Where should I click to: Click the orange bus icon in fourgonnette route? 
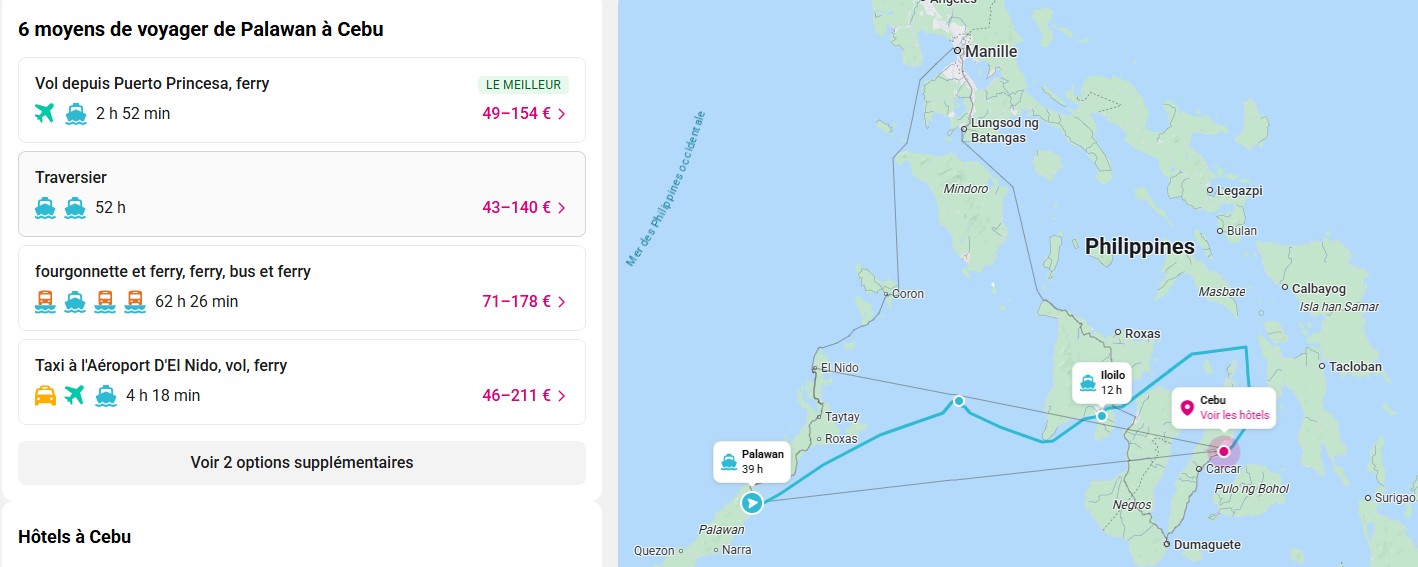(x=45, y=302)
